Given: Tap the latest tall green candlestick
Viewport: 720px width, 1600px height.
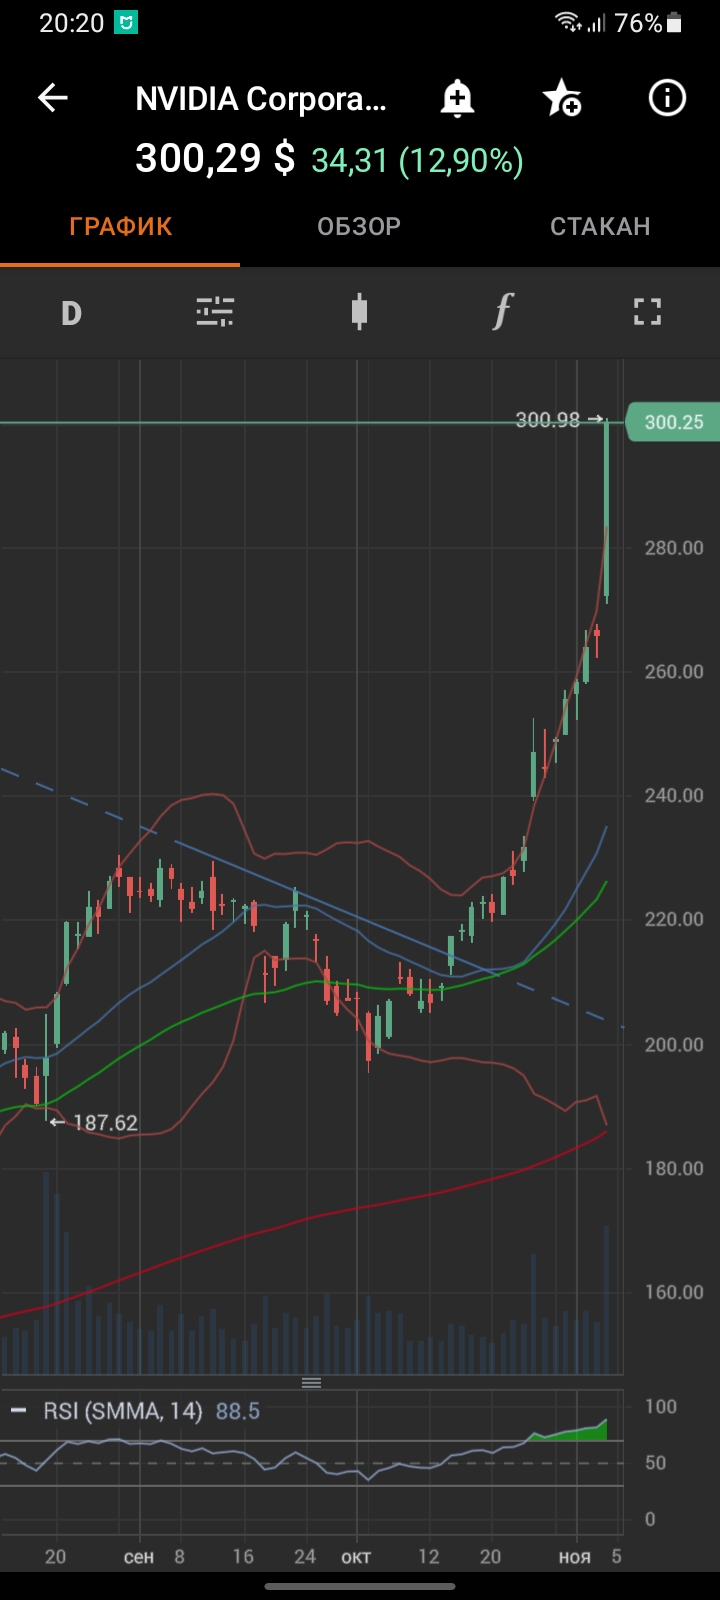Looking at the screenshot, I should tap(607, 510).
